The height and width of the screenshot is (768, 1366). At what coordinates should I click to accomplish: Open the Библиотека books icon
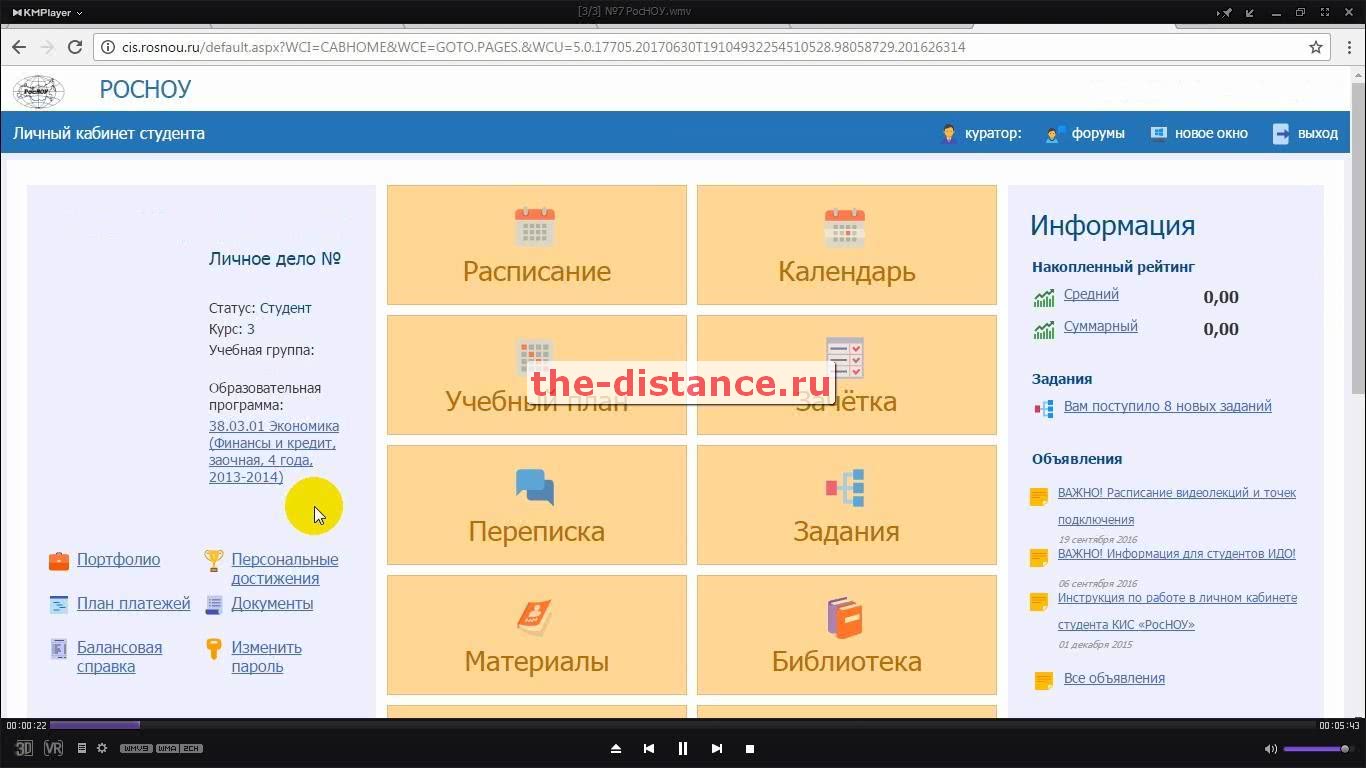[845, 617]
